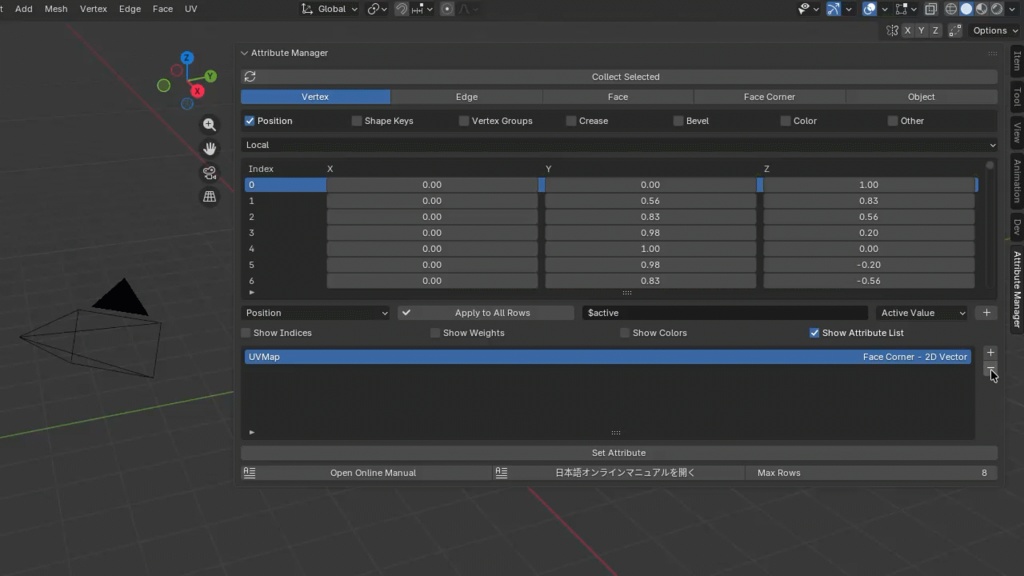Toggle orthographic grid view icon
This screenshot has width=1024, height=576.
[209, 196]
